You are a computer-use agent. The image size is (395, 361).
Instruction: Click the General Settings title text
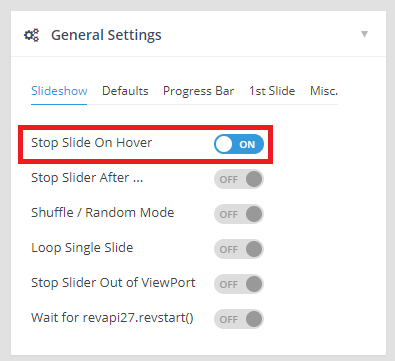point(106,35)
